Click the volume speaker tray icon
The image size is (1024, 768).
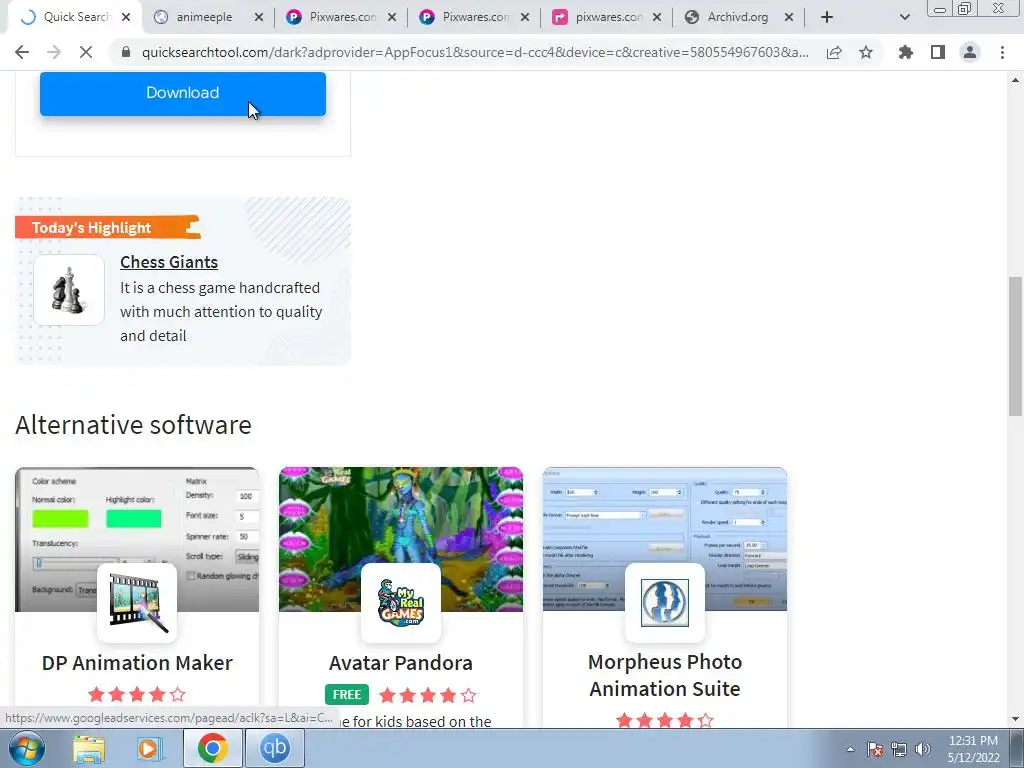[923, 749]
